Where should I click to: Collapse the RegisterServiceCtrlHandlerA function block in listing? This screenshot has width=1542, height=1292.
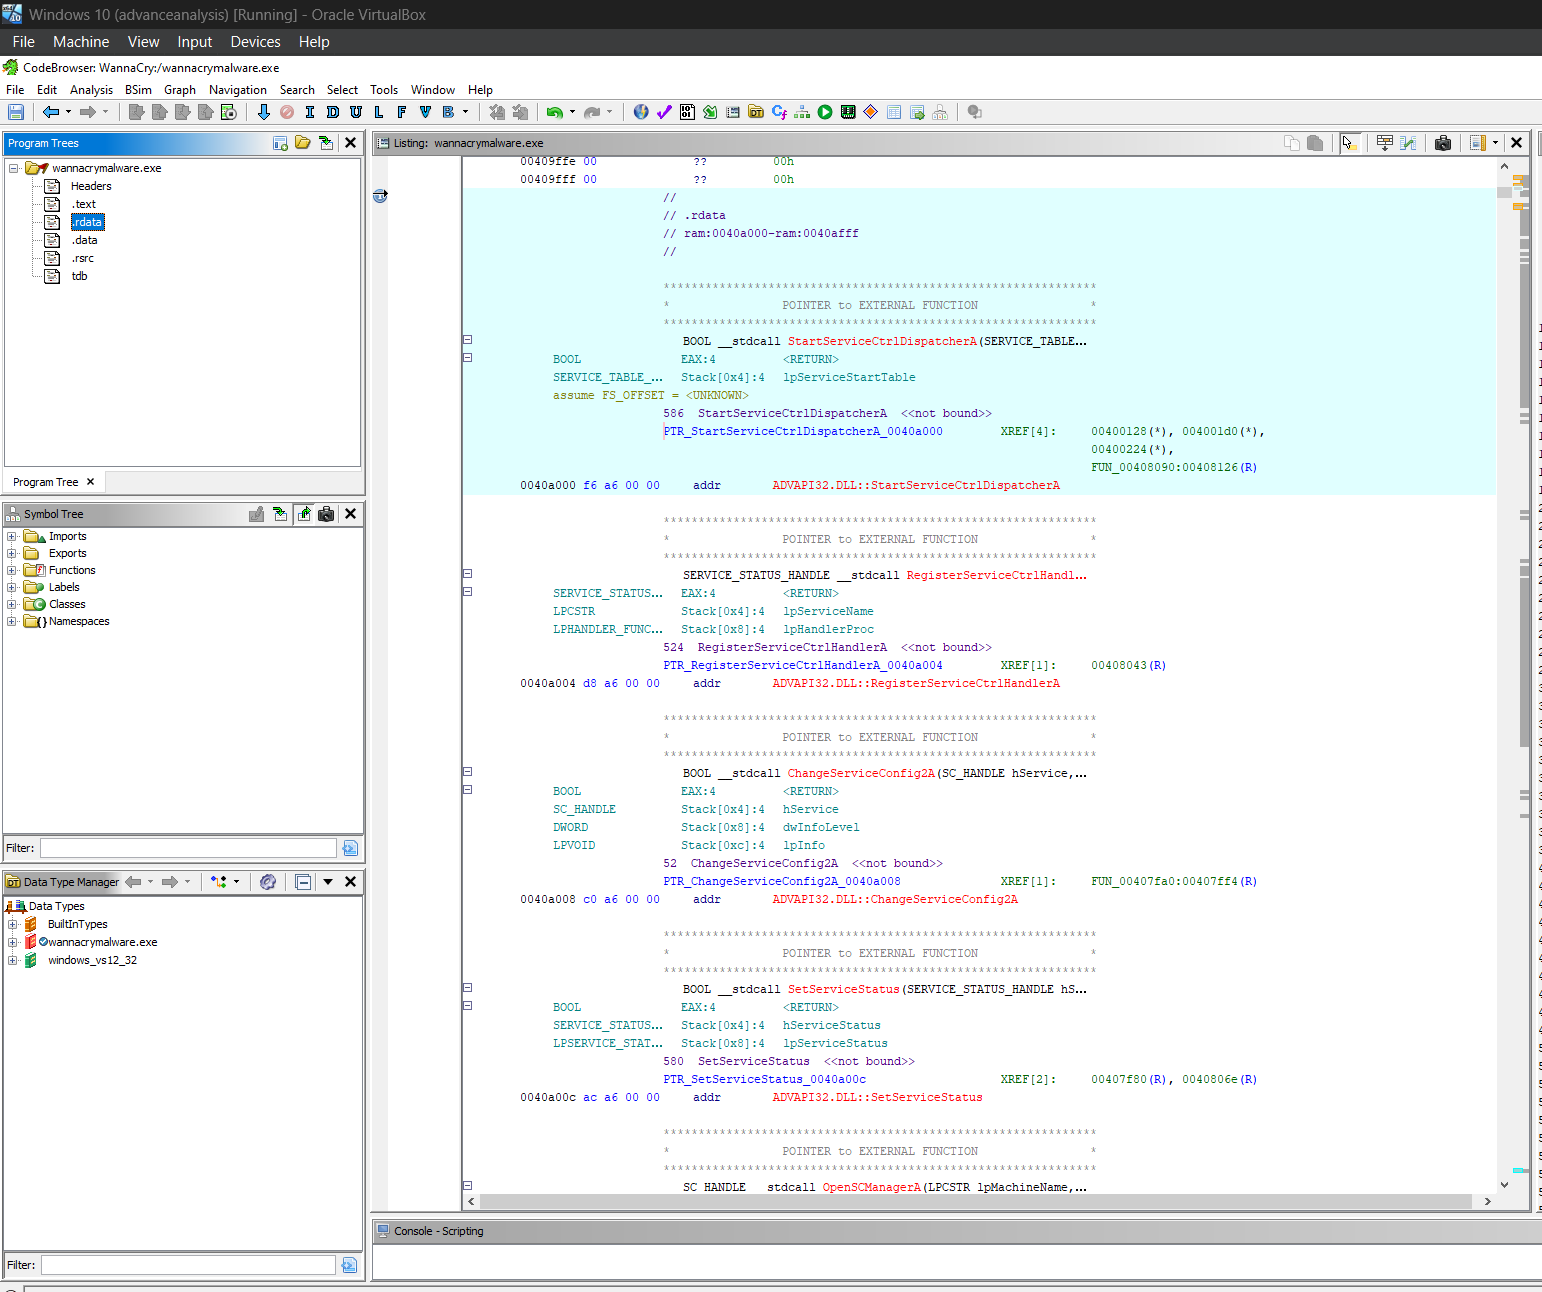pos(467,574)
